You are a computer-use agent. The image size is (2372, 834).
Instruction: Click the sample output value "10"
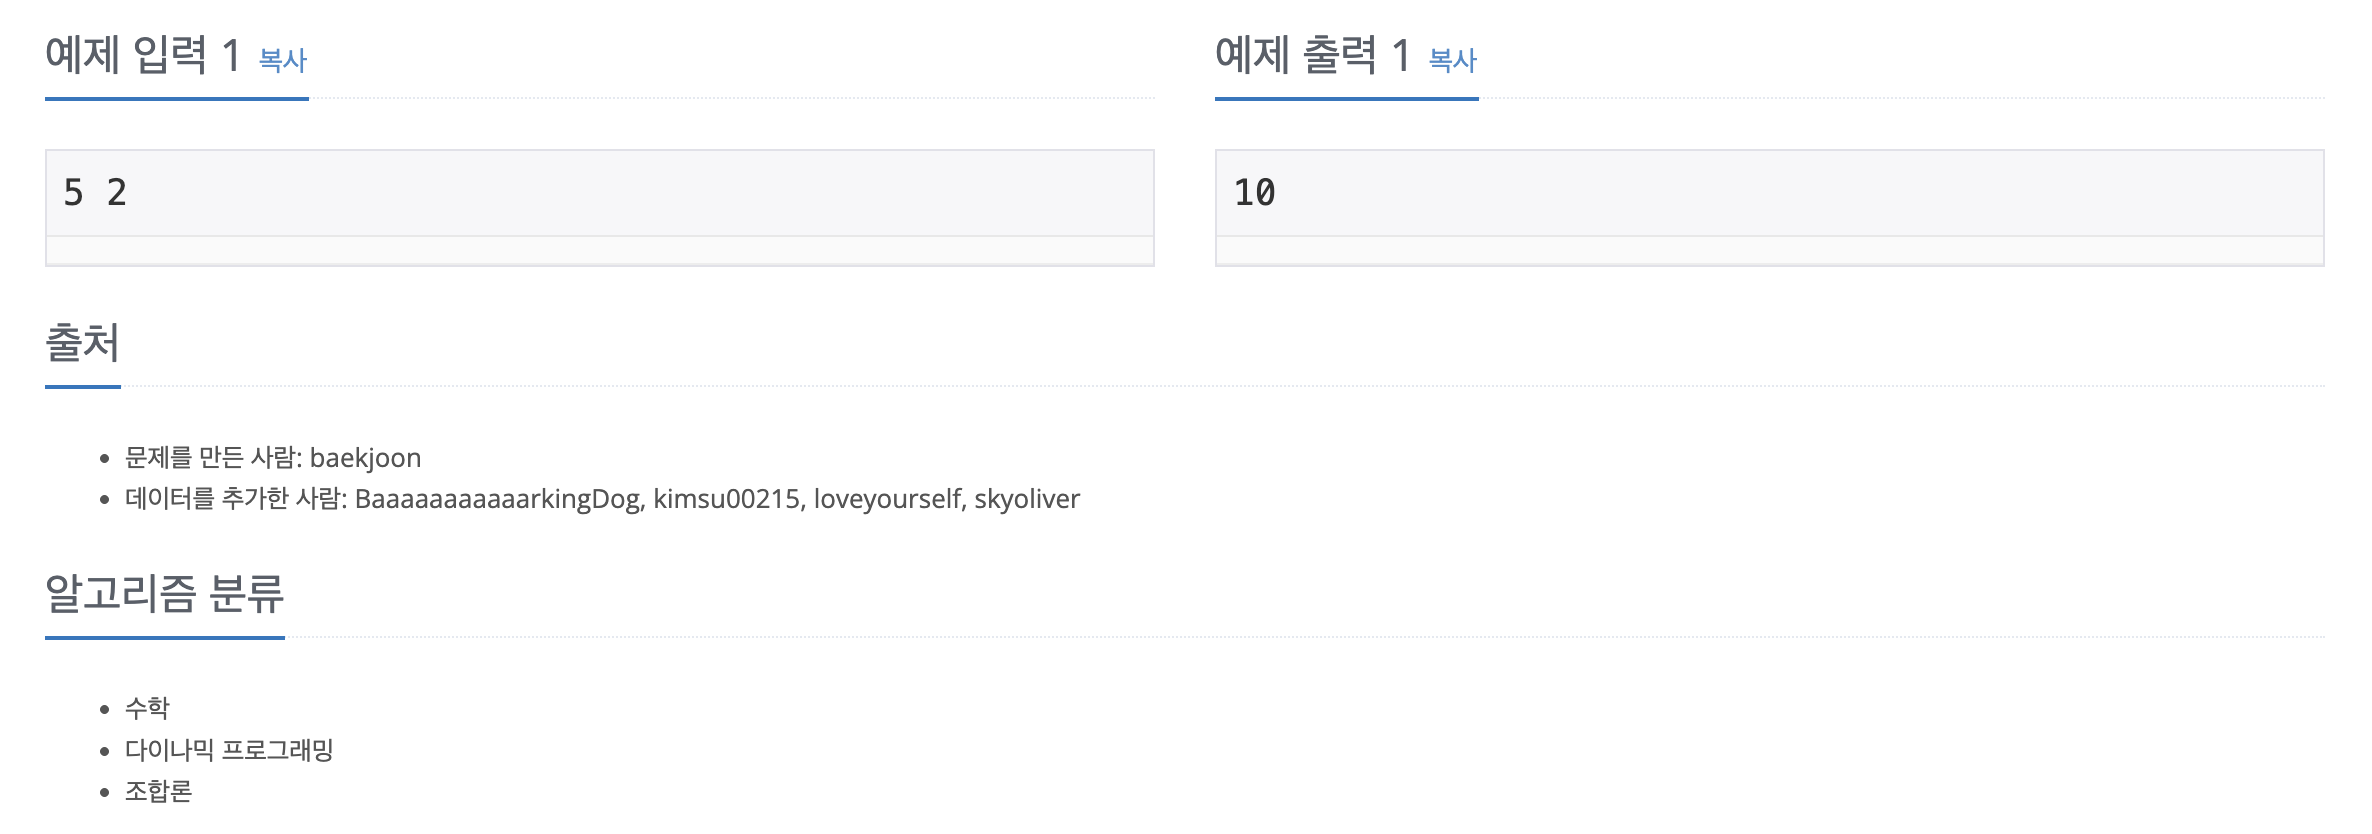point(1254,193)
